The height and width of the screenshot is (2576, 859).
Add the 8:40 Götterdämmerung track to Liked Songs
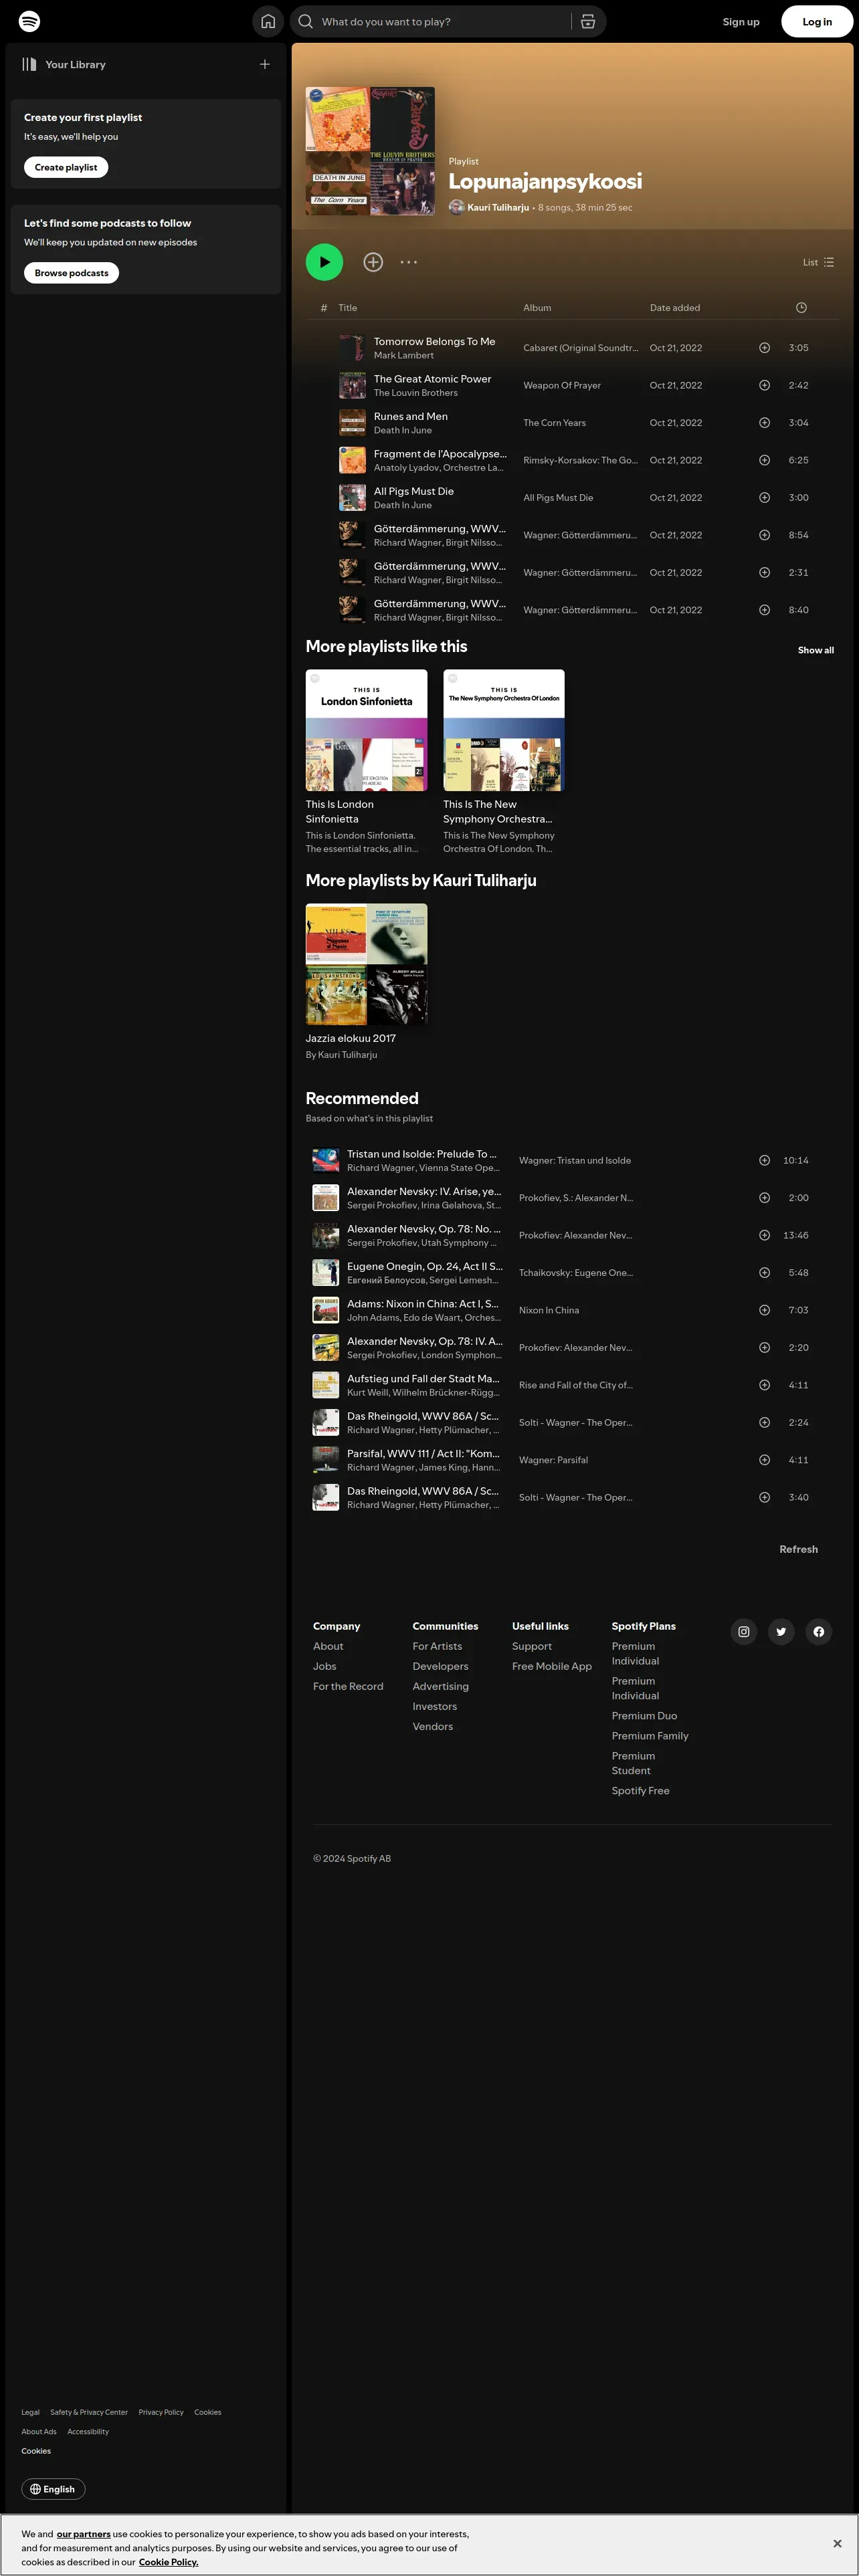point(764,610)
